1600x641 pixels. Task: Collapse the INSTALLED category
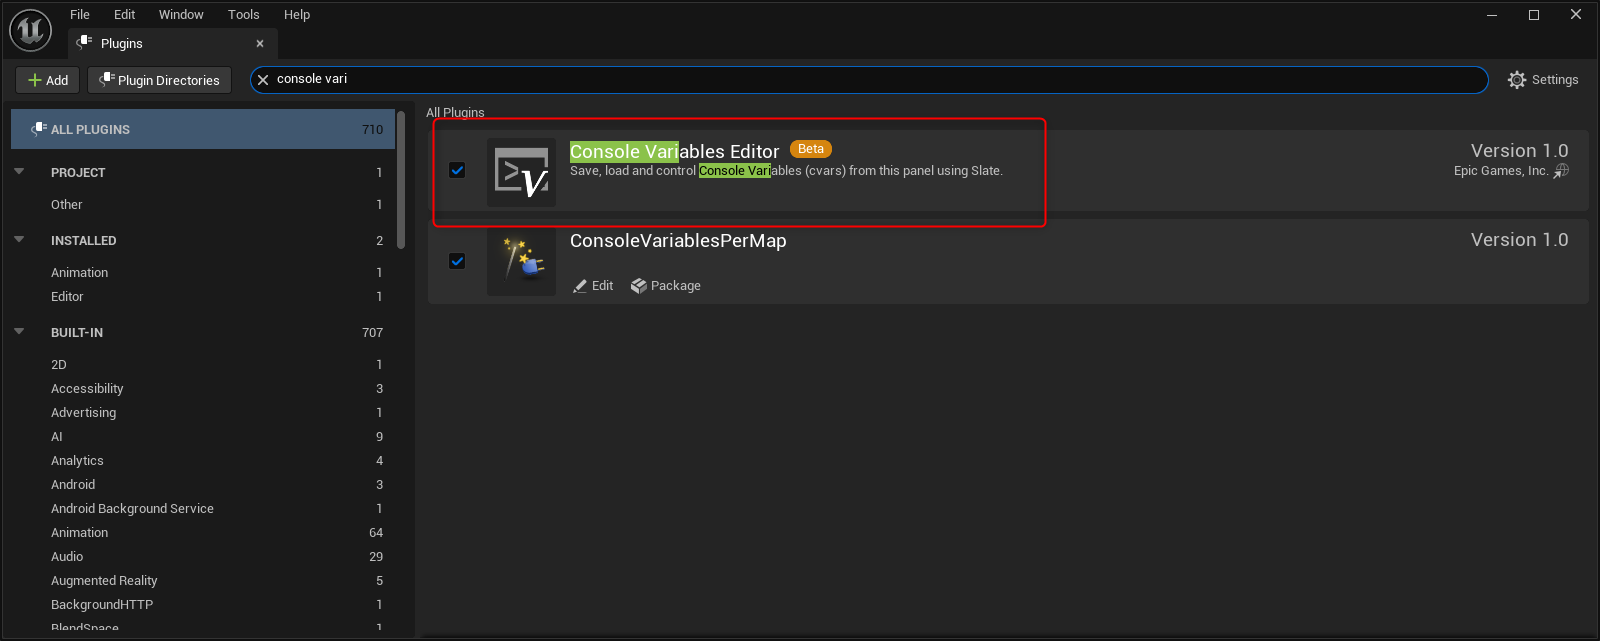click(19, 240)
